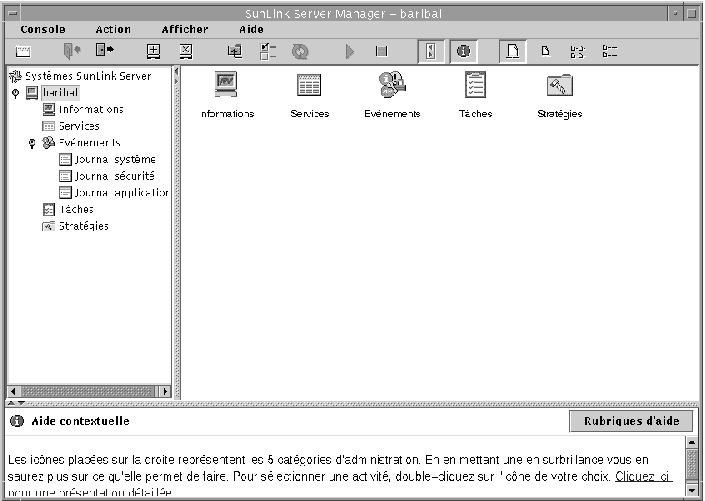The image size is (705, 501).
Task: Open the Informations icon in the right pane
Action: coord(226,84)
